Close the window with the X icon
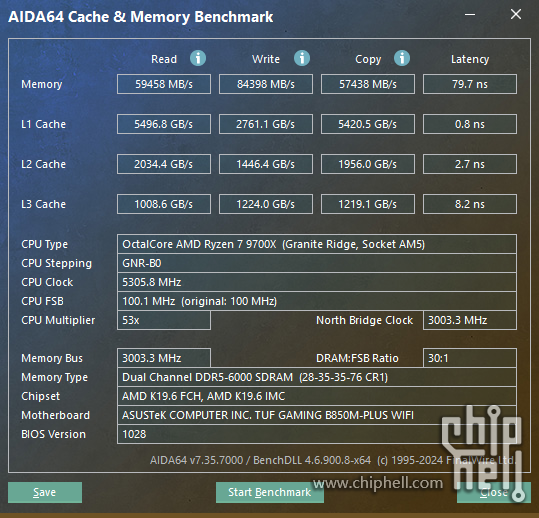 click(x=516, y=14)
